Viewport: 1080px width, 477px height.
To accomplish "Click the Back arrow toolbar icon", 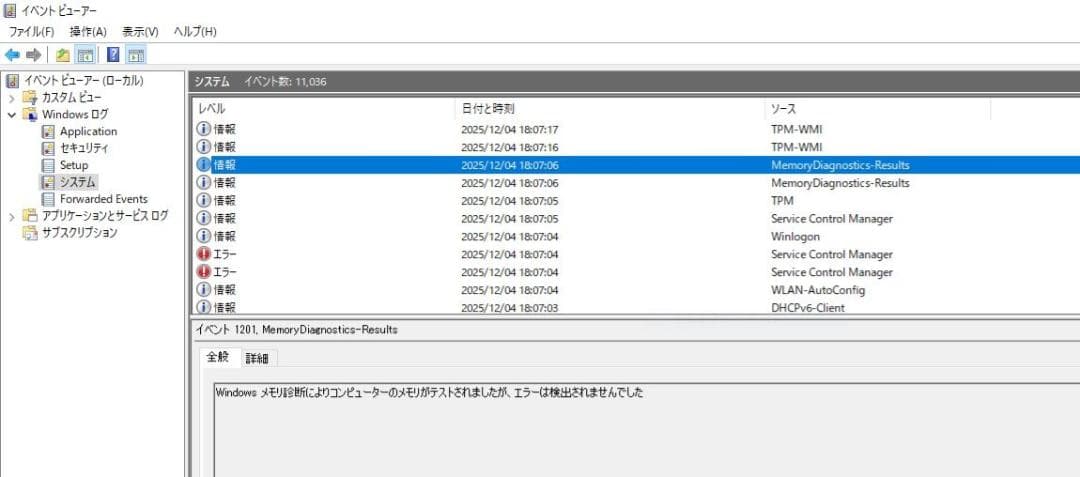I will [x=12, y=55].
